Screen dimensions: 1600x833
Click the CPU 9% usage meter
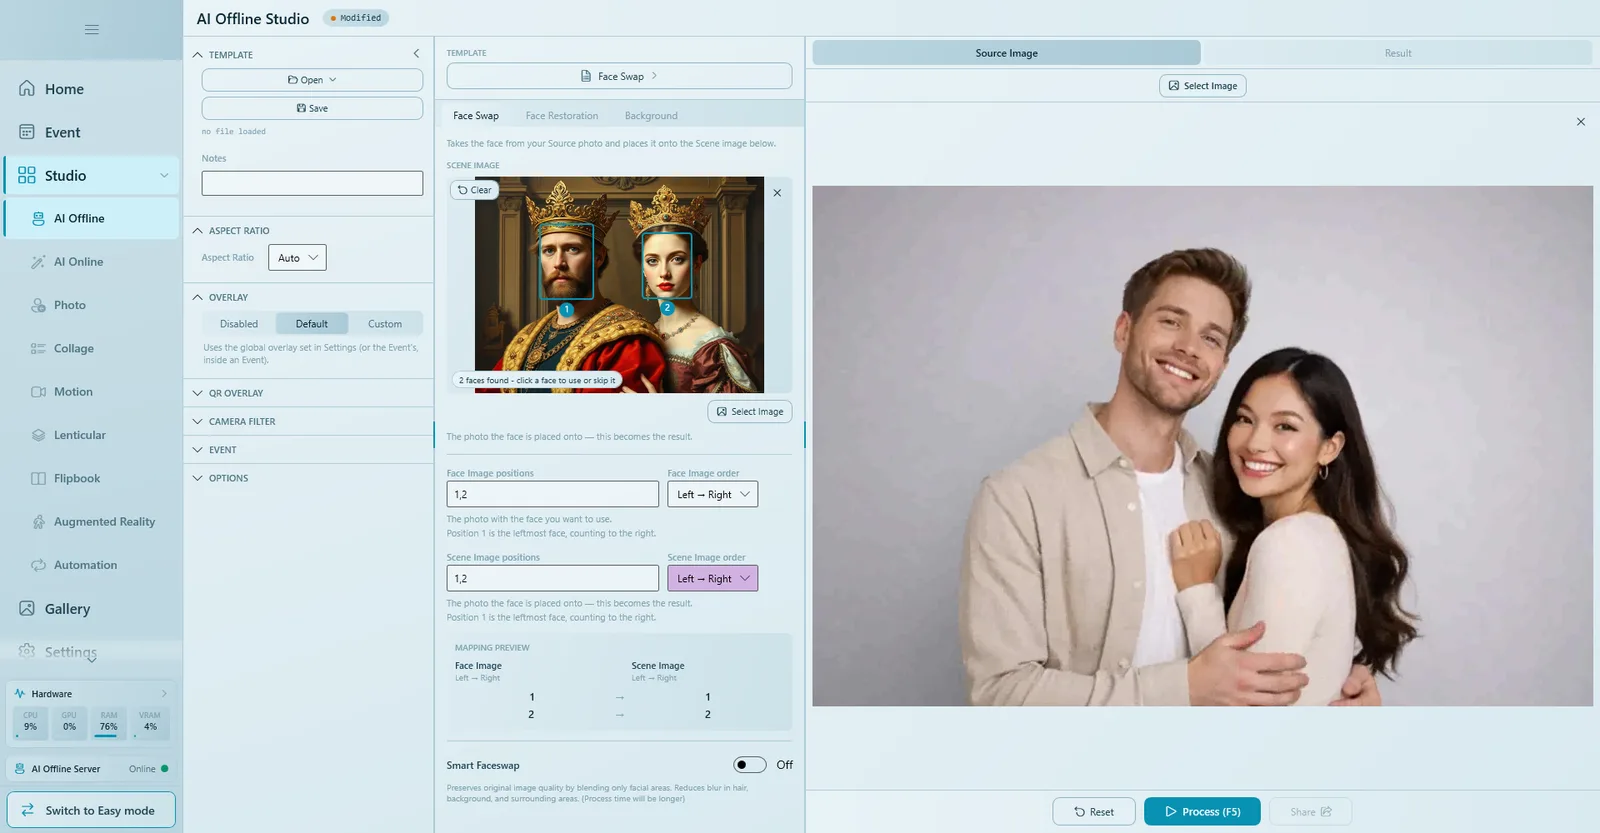pyautogui.click(x=30, y=723)
